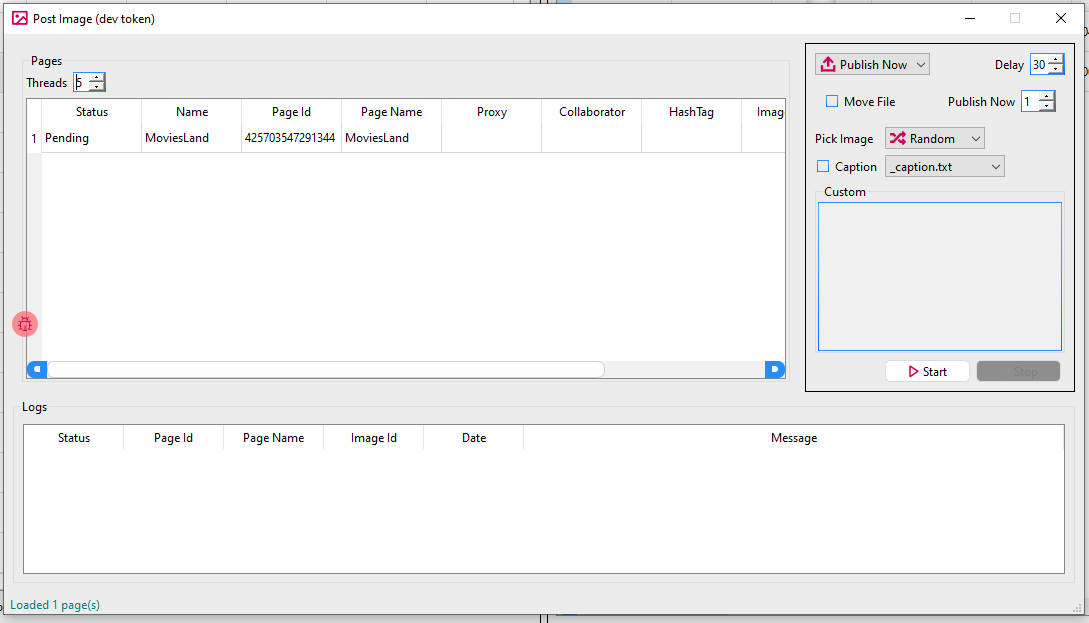Screen dimensions: 1089x623
Task: Enable the Move File checkbox
Action: (831, 101)
